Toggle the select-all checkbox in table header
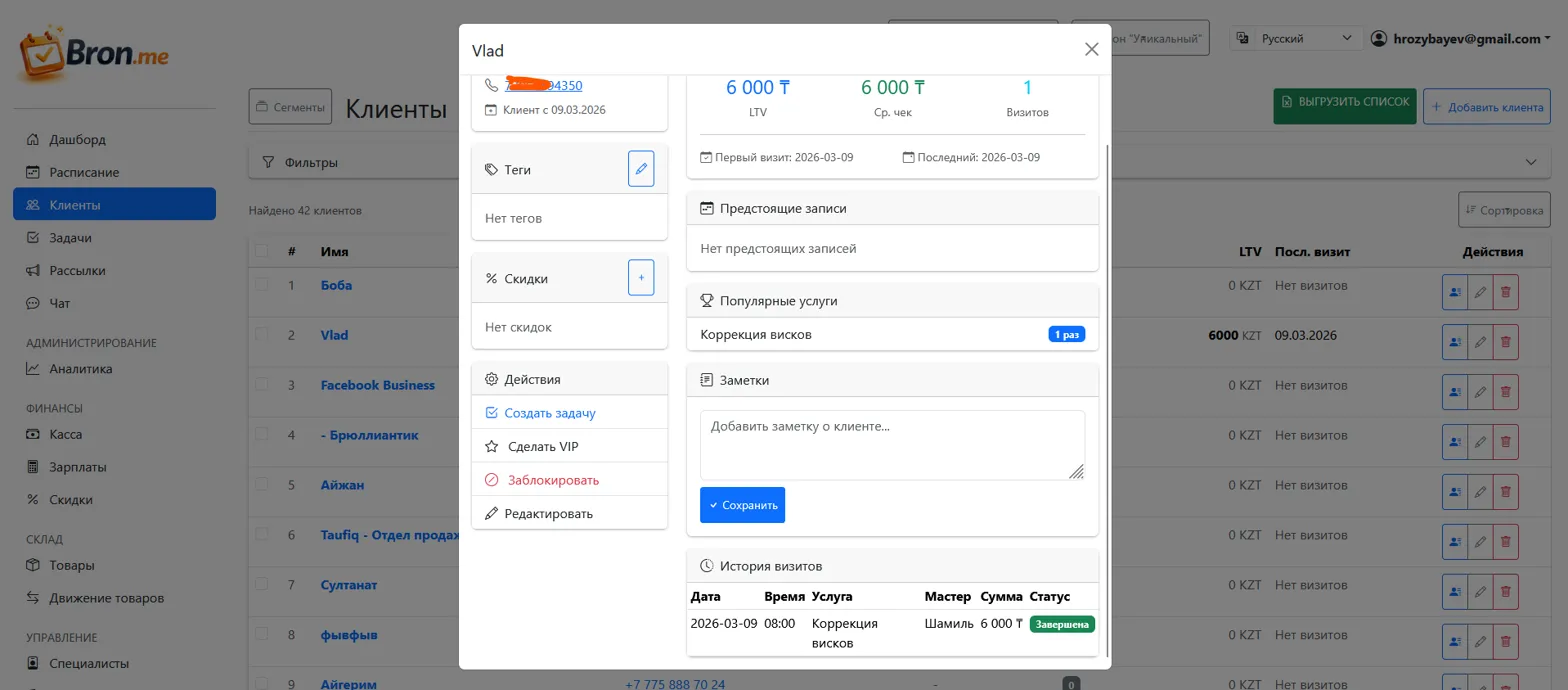The height and width of the screenshot is (690, 1568). tap(262, 251)
